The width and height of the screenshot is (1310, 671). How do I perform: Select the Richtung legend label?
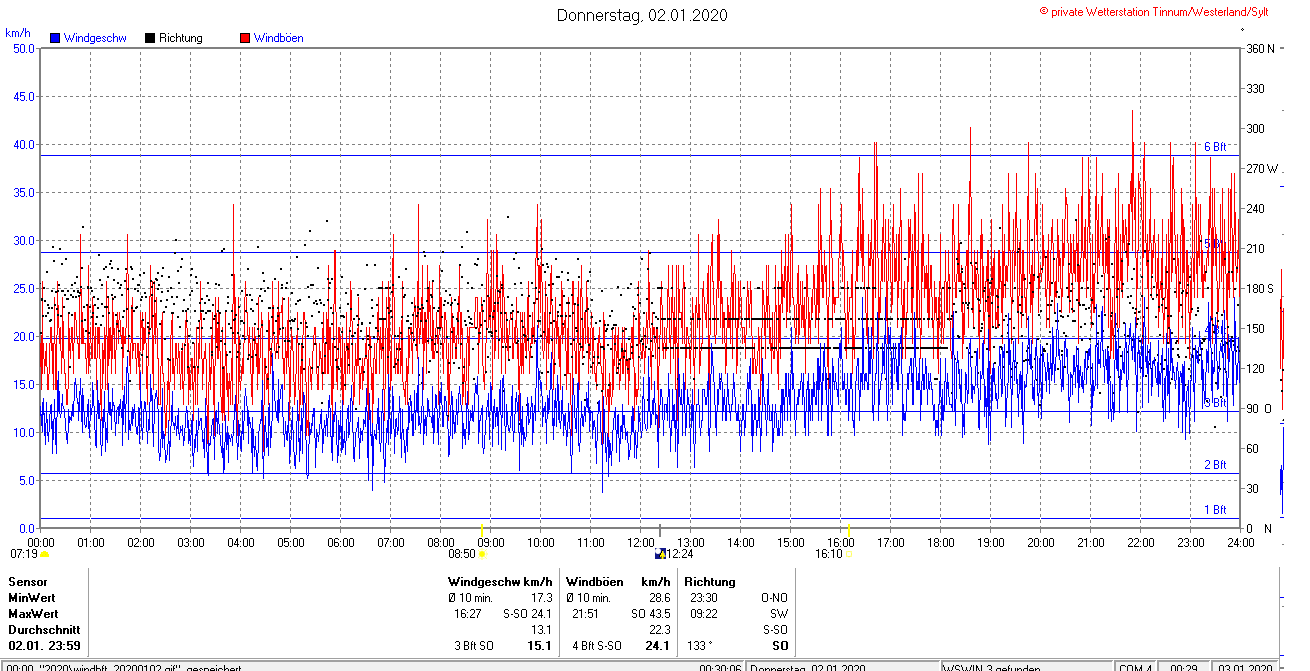(x=181, y=38)
